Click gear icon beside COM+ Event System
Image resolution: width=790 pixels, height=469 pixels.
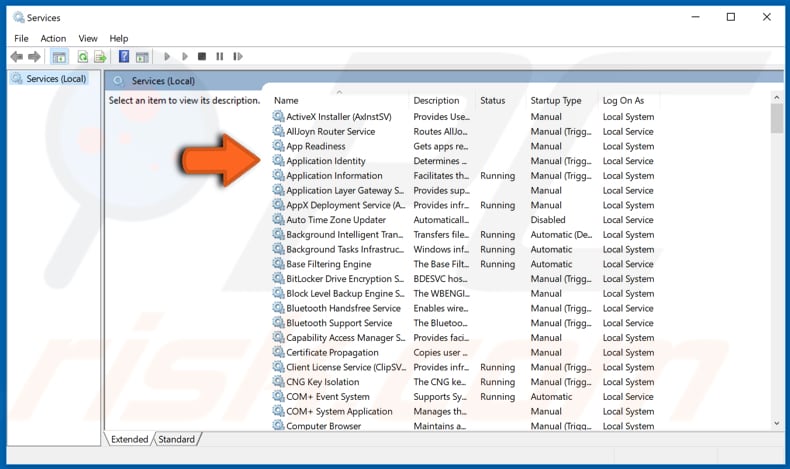(x=278, y=396)
